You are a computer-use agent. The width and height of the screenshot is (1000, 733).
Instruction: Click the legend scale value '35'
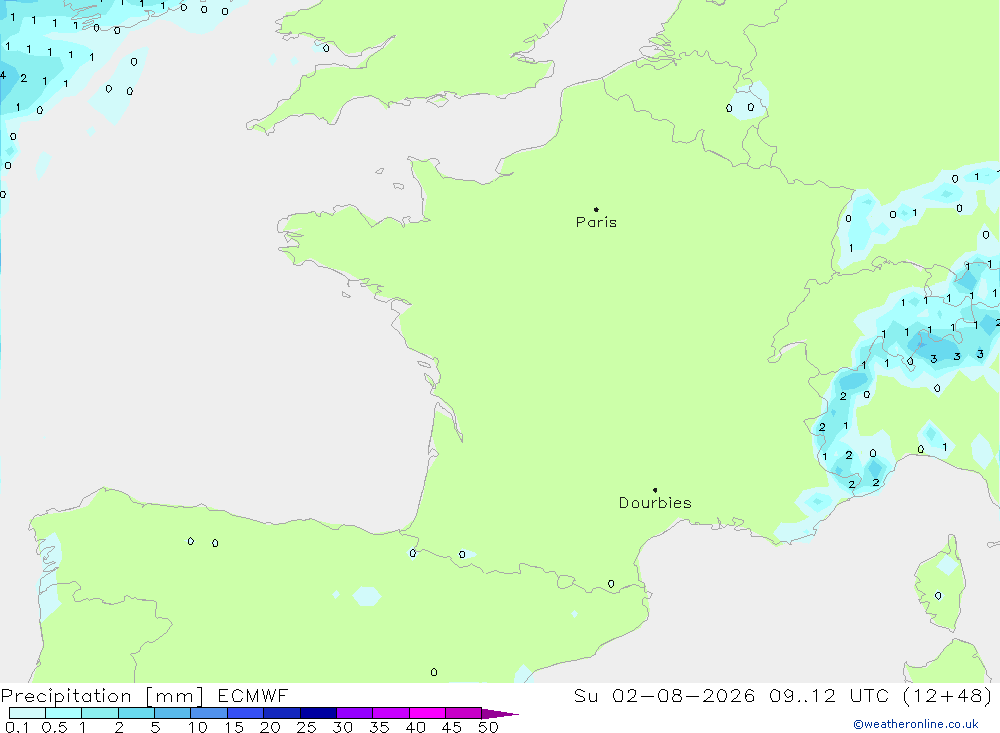(379, 727)
